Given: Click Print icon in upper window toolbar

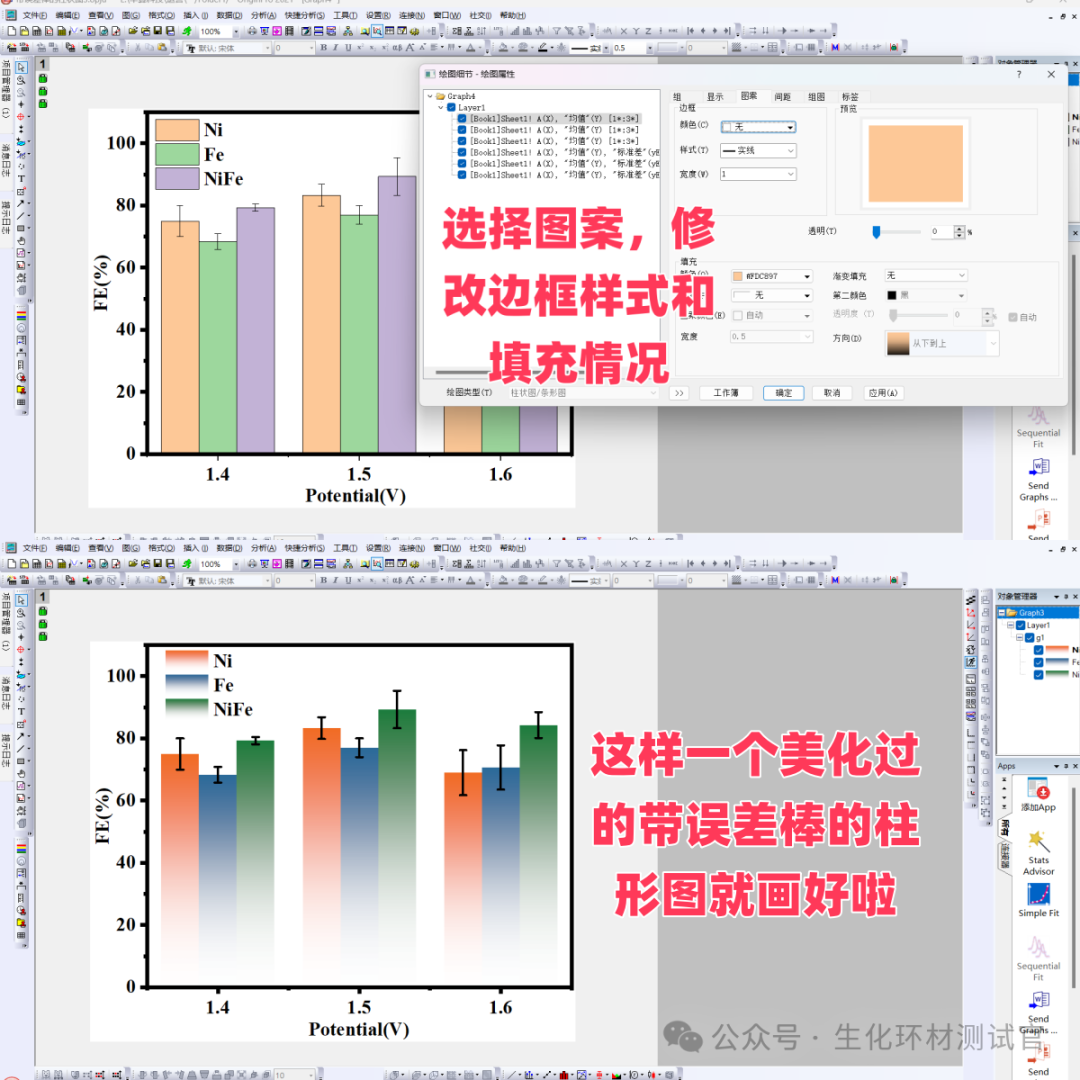Looking at the screenshot, I should pos(252,31).
